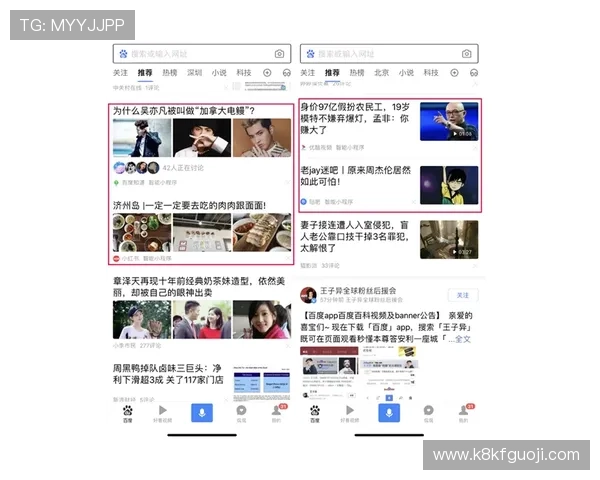Select 推荐 tab on left phone
The image size is (600, 480).
click(x=145, y=73)
